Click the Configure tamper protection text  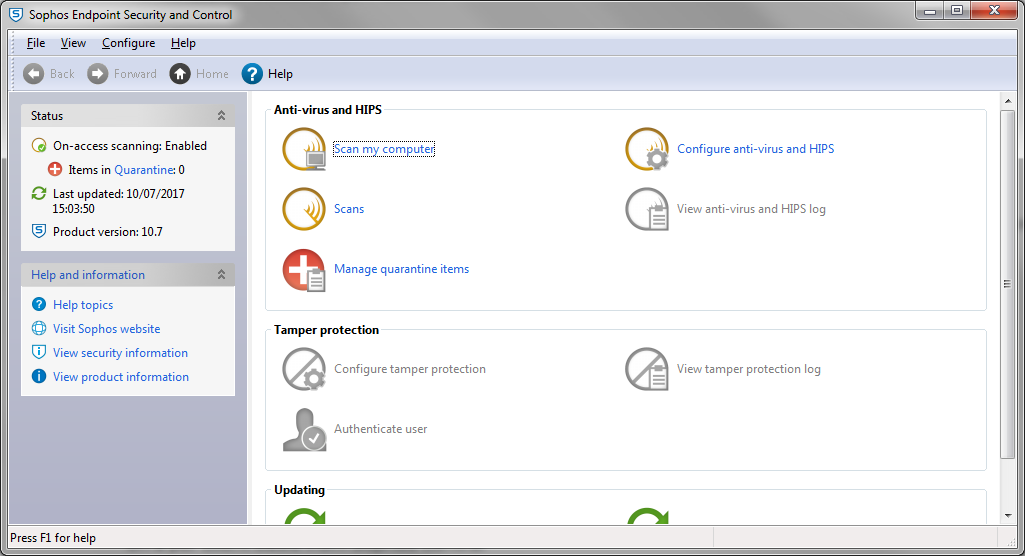pyautogui.click(x=410, y=369)
